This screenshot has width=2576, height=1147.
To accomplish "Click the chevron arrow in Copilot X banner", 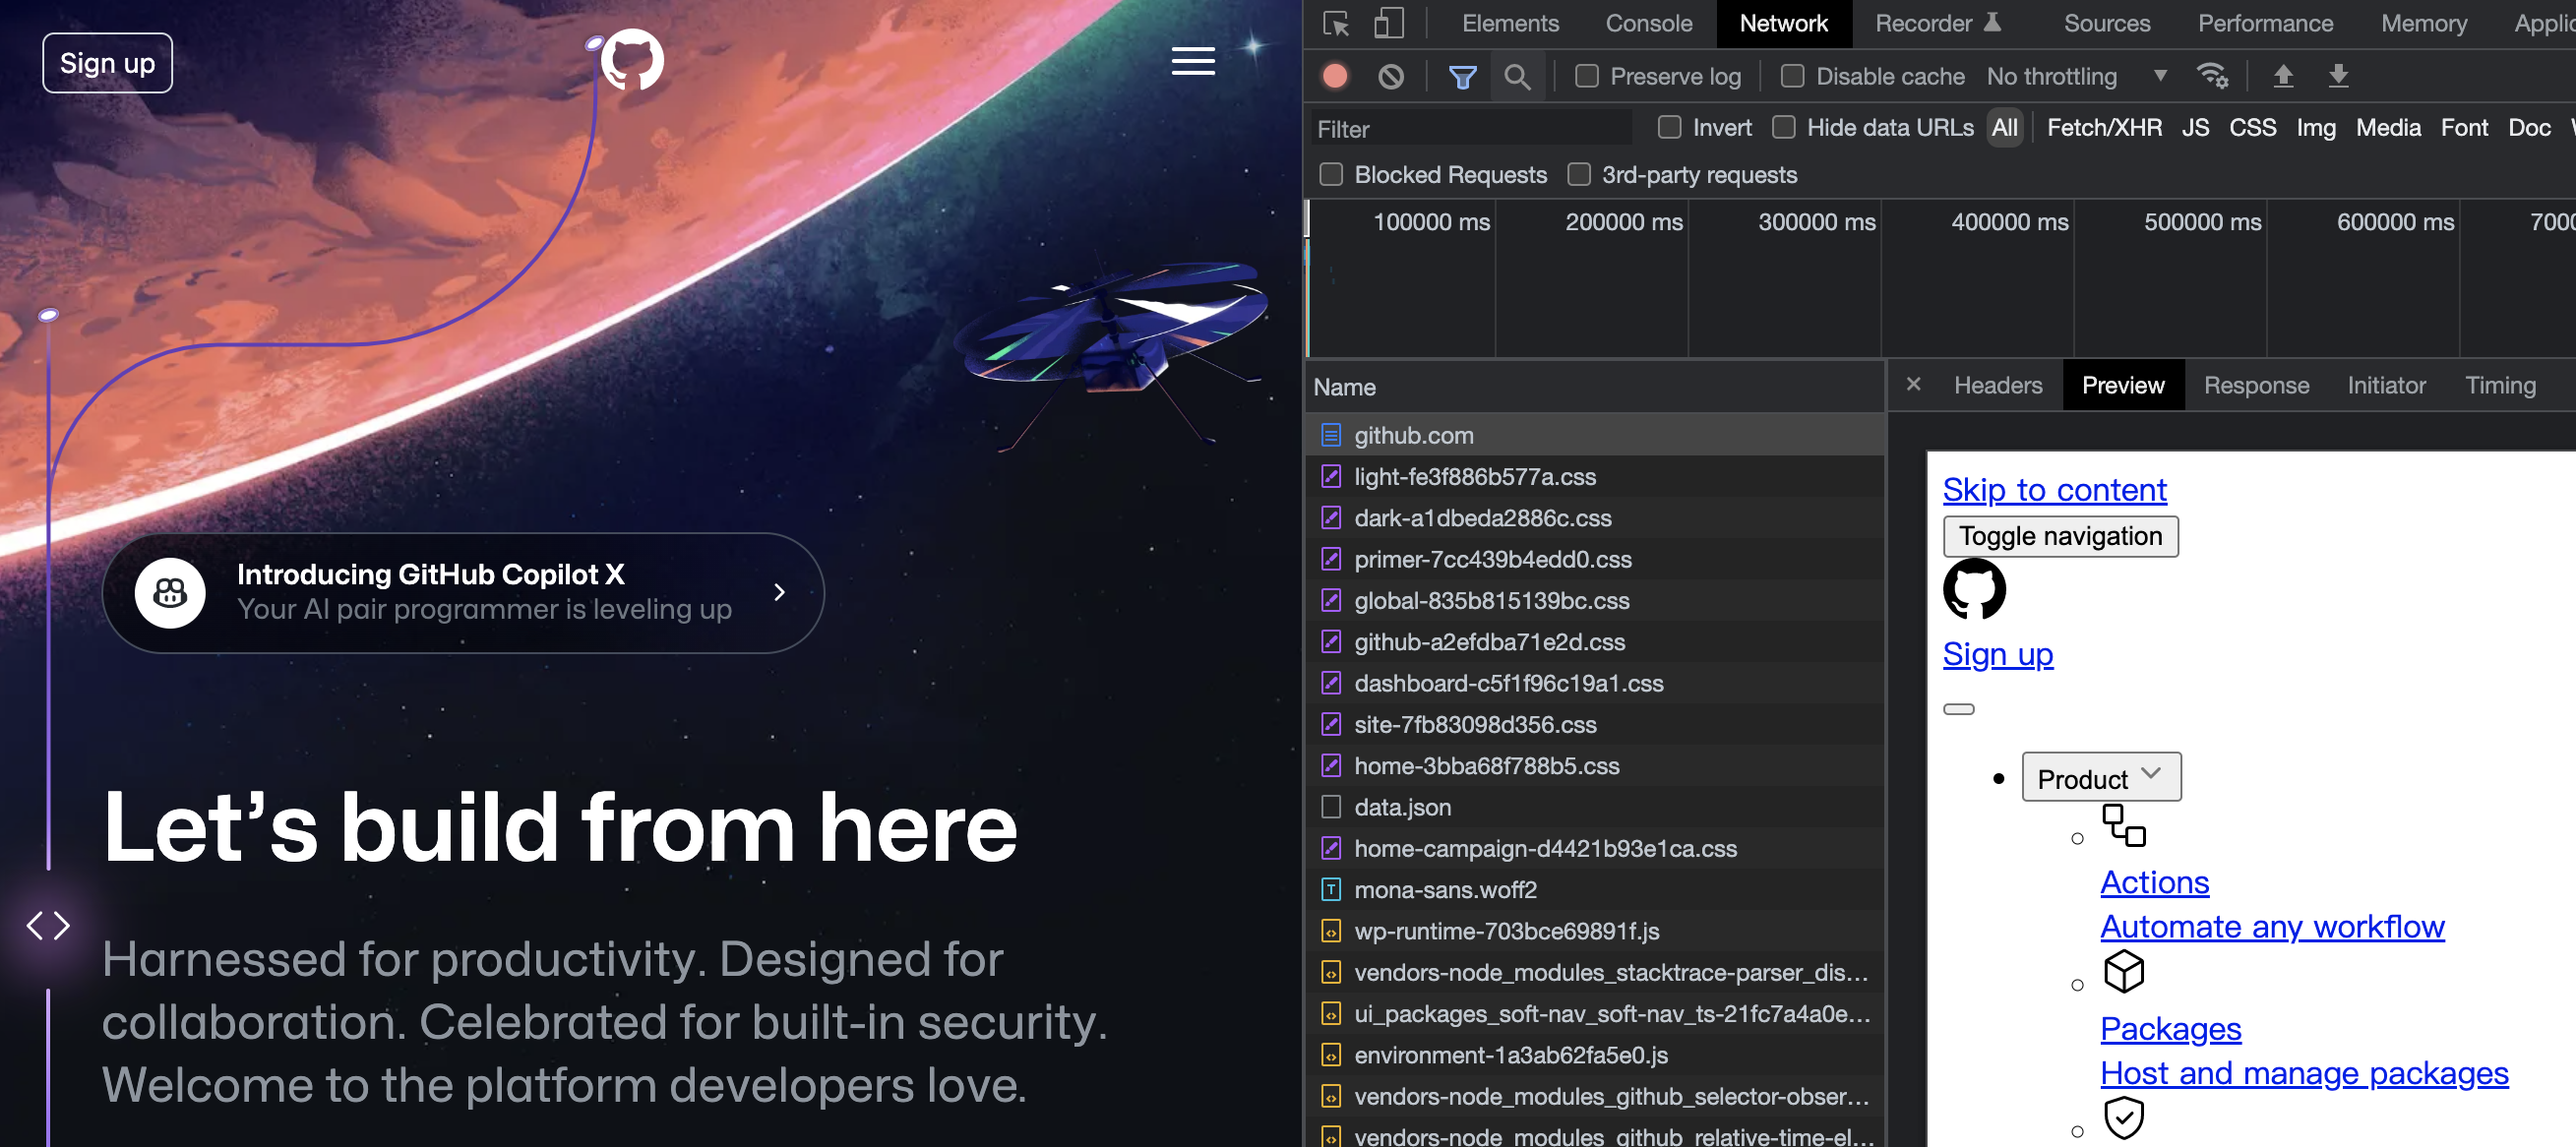I will (x=779, y=593).
